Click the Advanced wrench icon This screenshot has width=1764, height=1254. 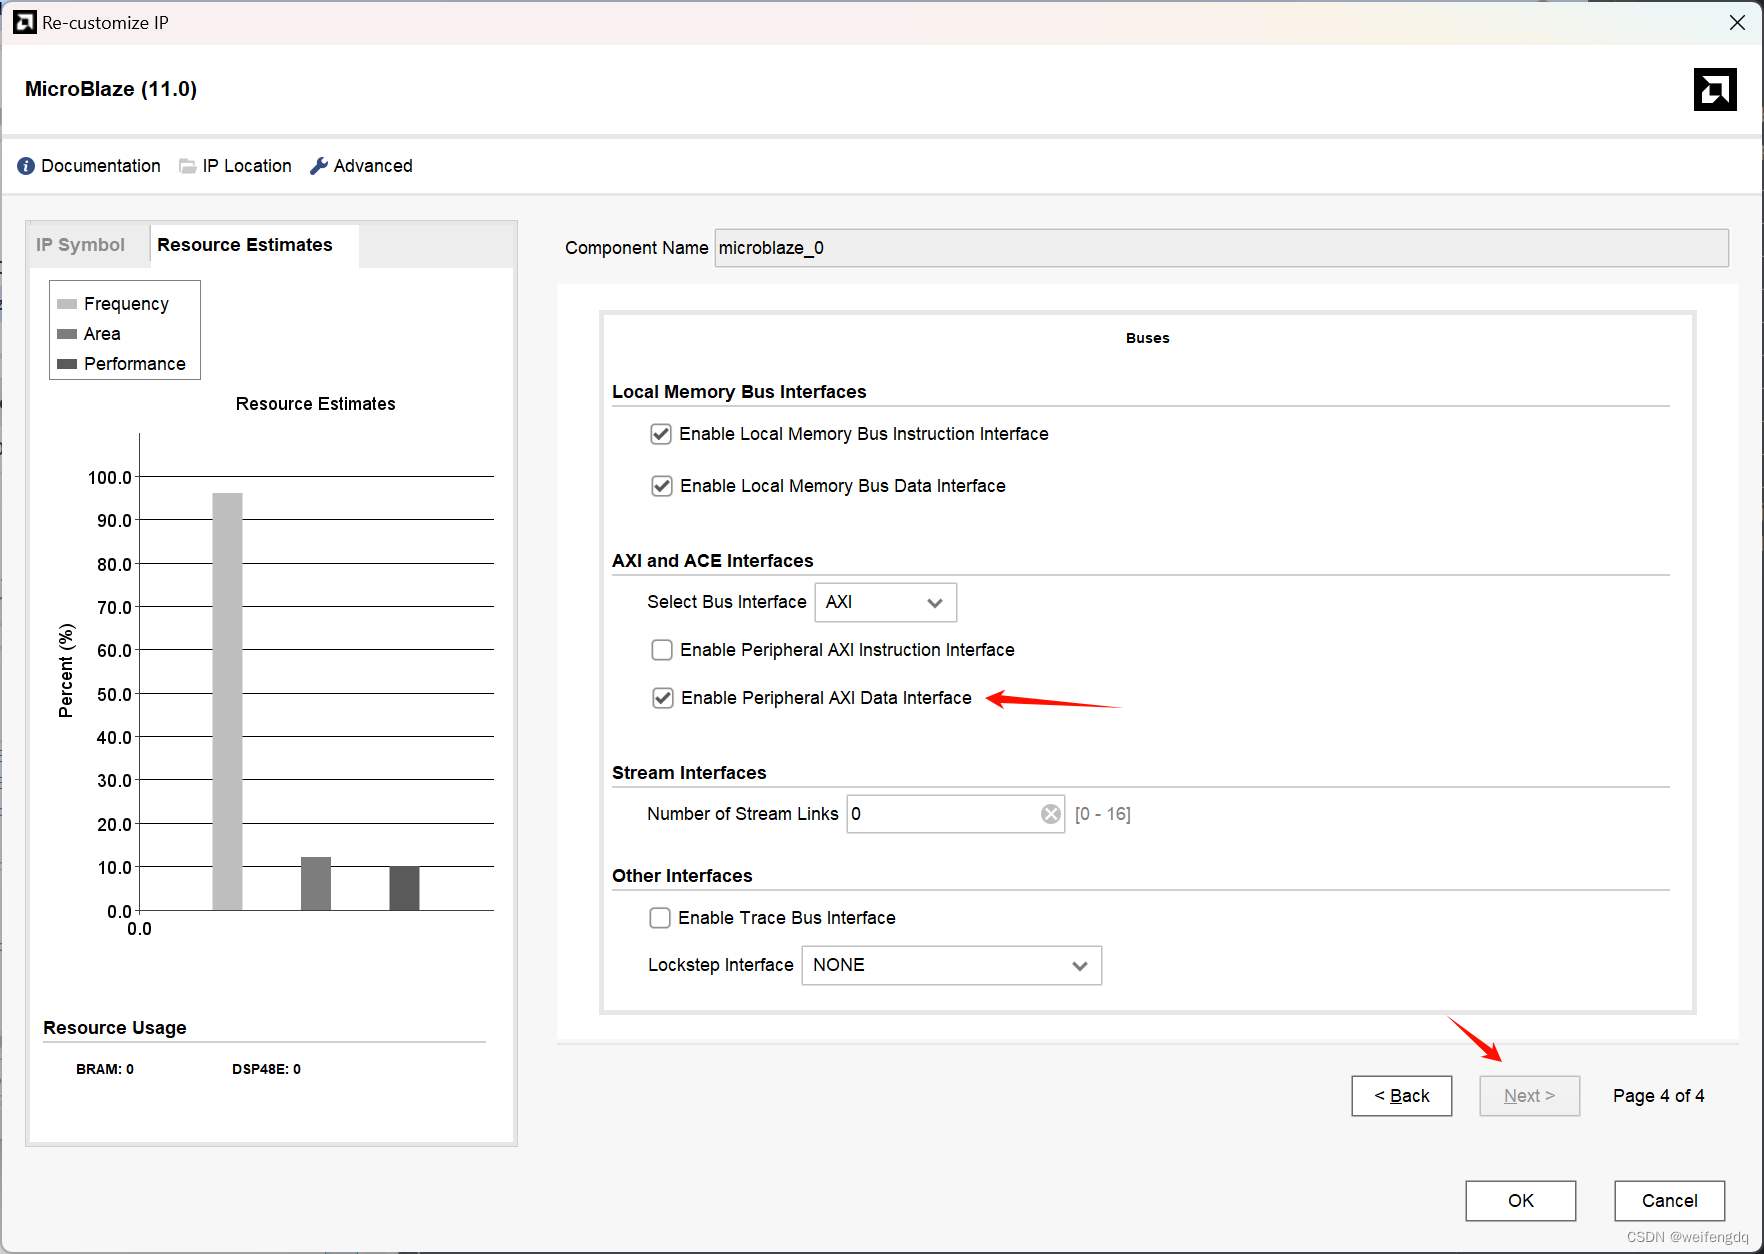319,166
